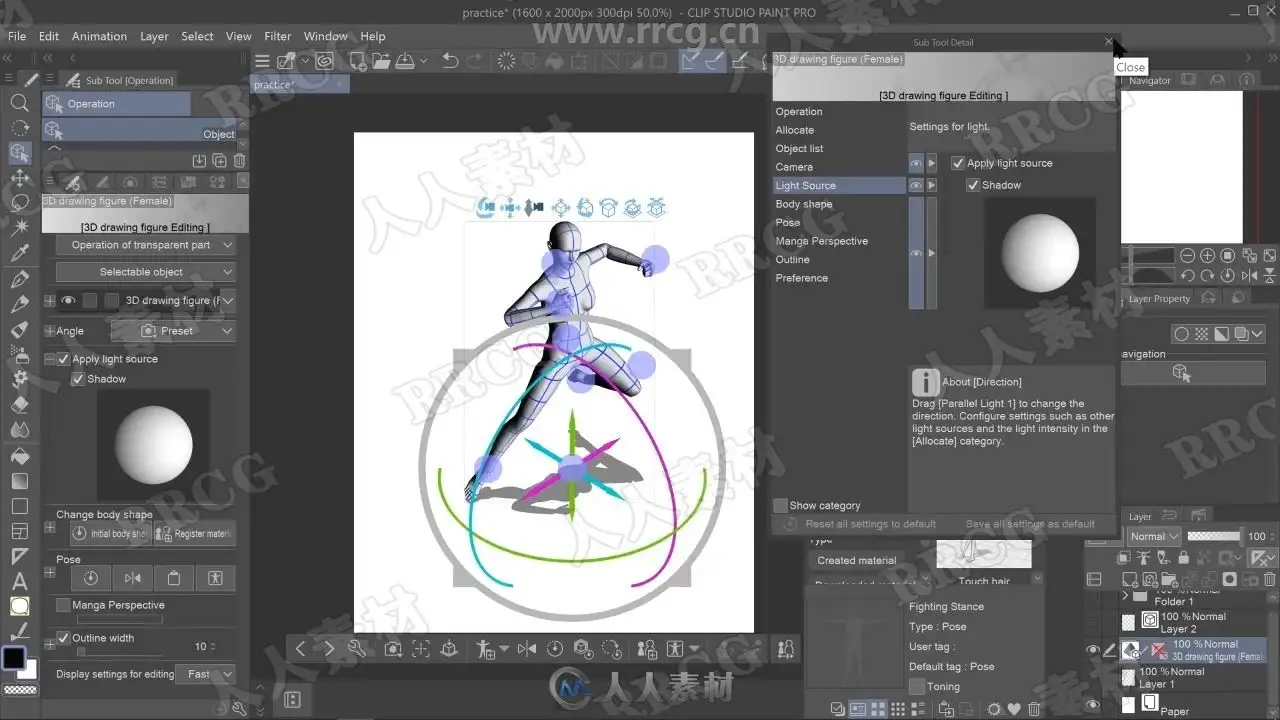1280x720 pixels.
Task: Select the Operation object tool in toolbar
Action: click(x=19, y=153)
